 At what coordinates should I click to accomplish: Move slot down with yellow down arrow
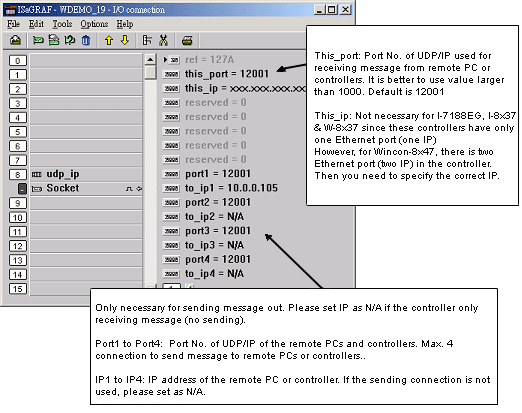coord(125,40)
